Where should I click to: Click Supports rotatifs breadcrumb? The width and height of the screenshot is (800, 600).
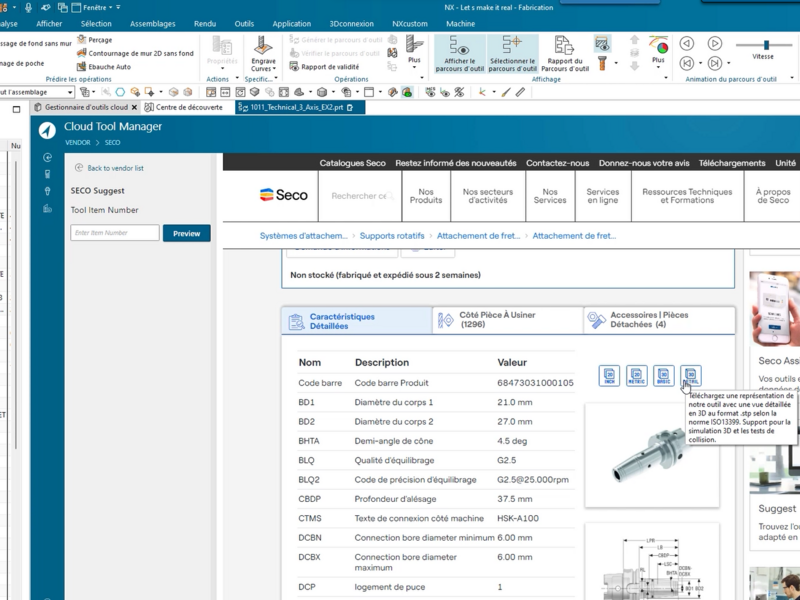[x=392, y=236]
